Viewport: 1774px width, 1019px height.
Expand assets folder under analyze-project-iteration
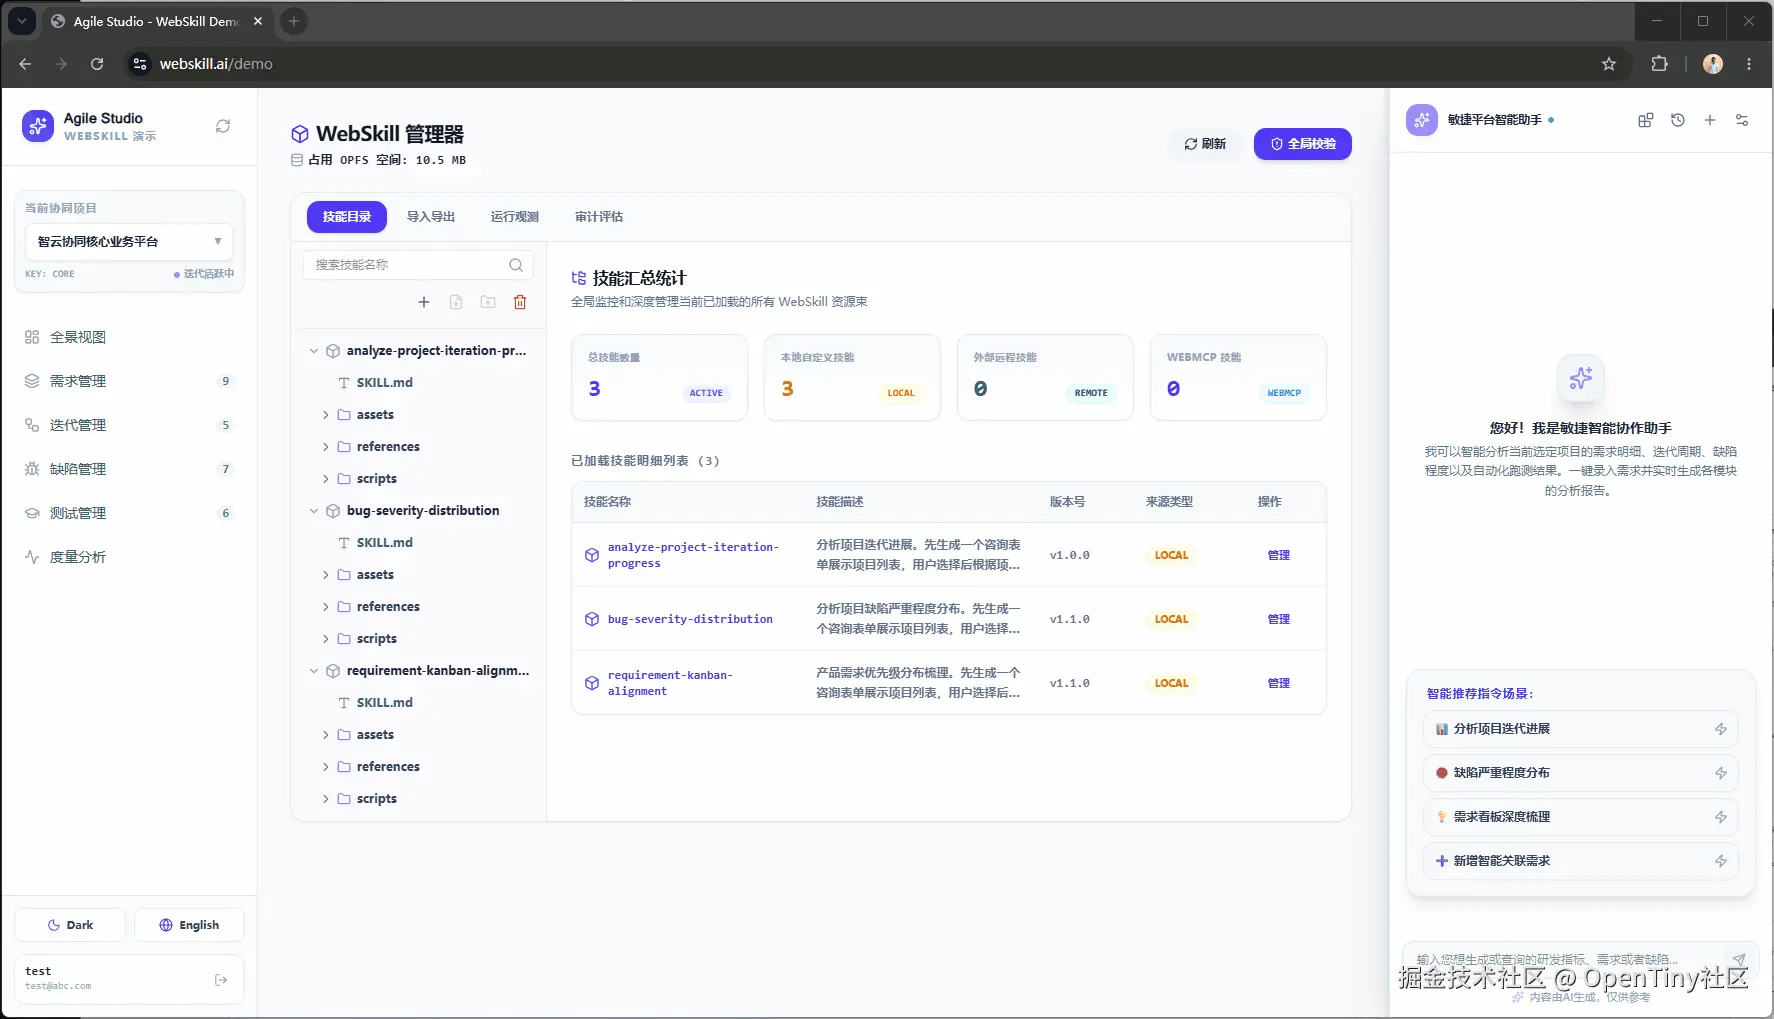[x=326, y=415]
